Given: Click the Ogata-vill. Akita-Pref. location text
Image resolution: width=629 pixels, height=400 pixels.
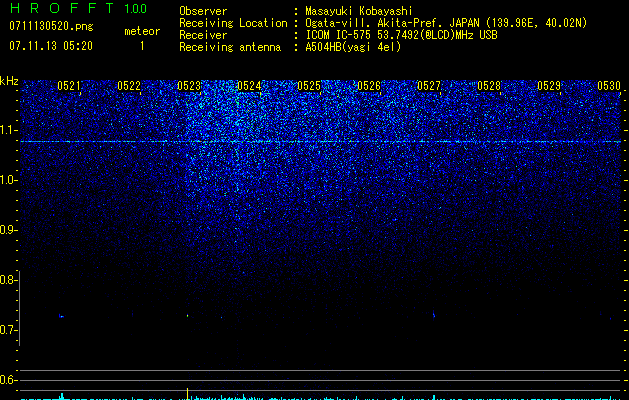Looking at the screenshot, I should click(375, 23).
